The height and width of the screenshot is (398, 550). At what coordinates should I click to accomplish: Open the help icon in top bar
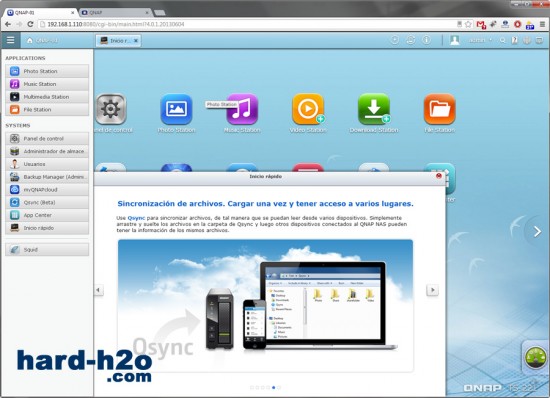515,40
